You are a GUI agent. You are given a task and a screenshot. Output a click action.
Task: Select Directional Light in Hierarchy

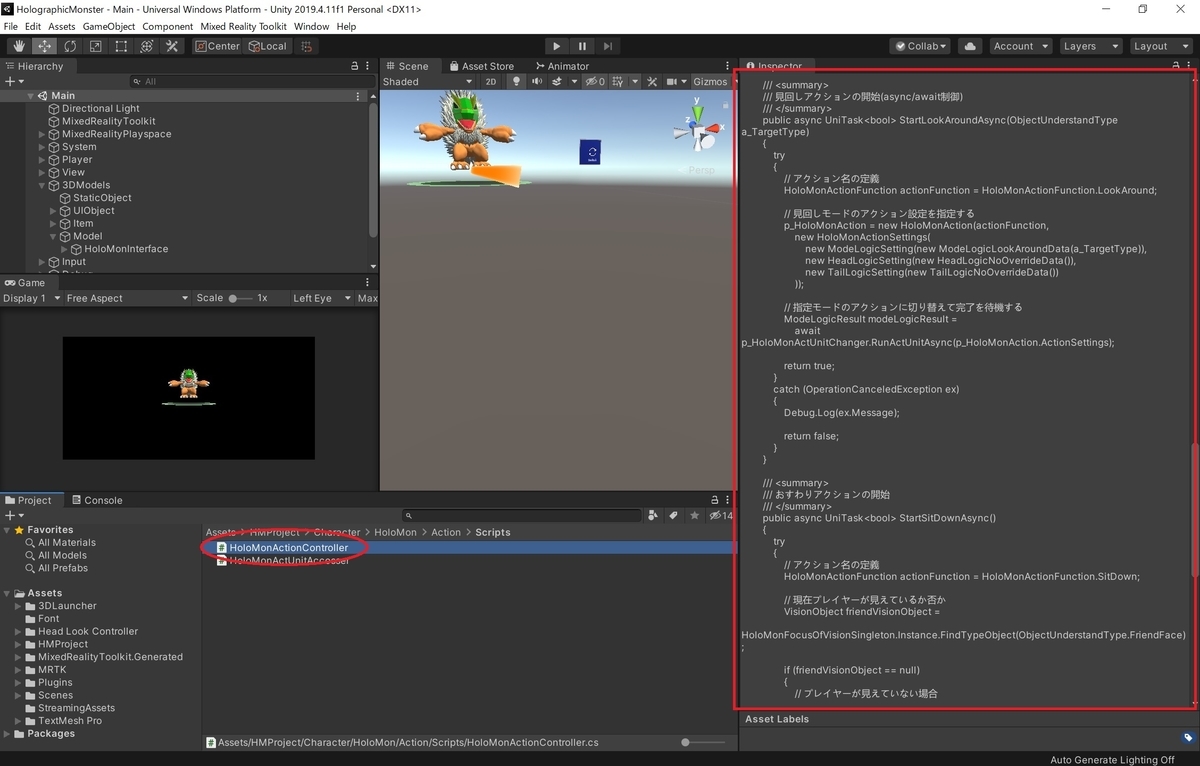pyautogui.click(x=101, y=108)
